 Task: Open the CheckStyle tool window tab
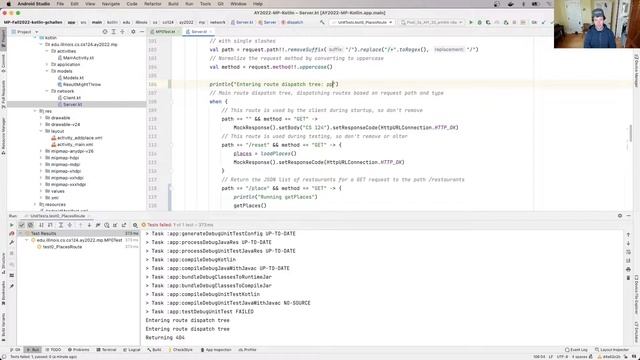tap(180, 350)
